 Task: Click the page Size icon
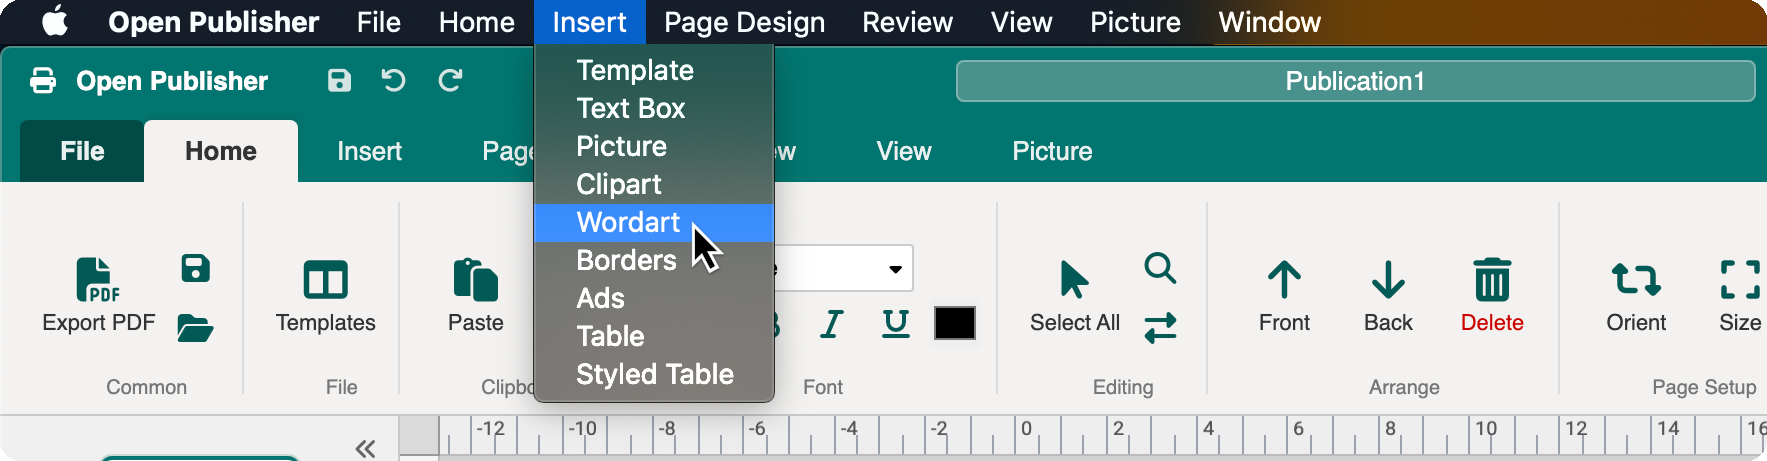[1740, 280]
